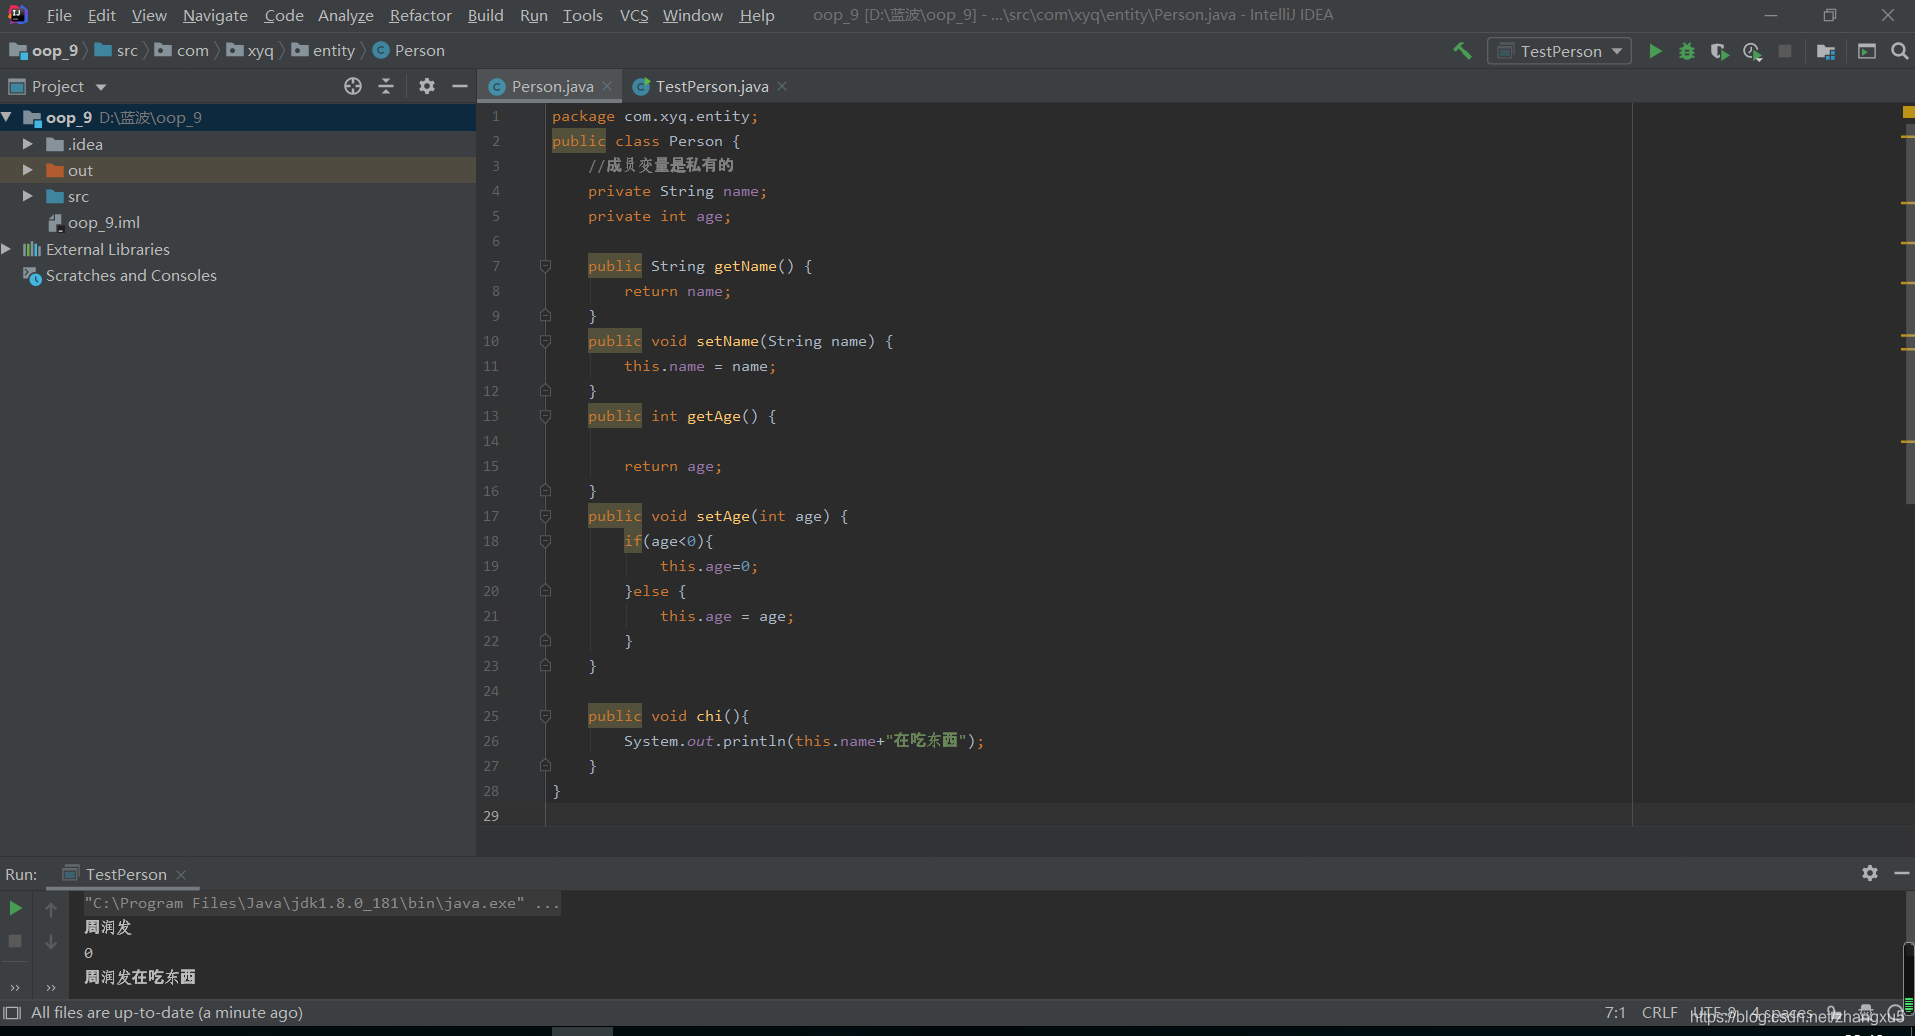The width and height of the screenshot is (1915, 1036).
Task: Run TestPerson with Coverage shield icon
Action: click(1719, 51)
